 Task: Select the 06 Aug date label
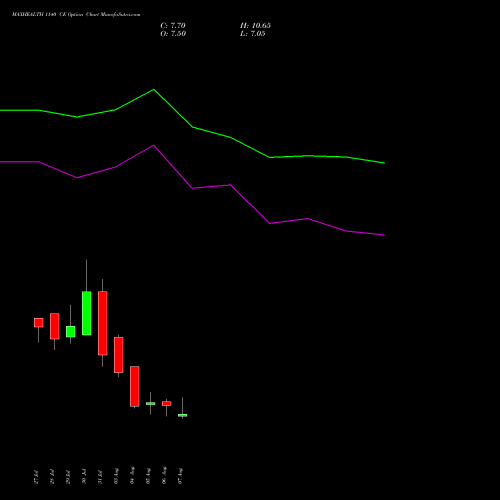tap(164, 476)
